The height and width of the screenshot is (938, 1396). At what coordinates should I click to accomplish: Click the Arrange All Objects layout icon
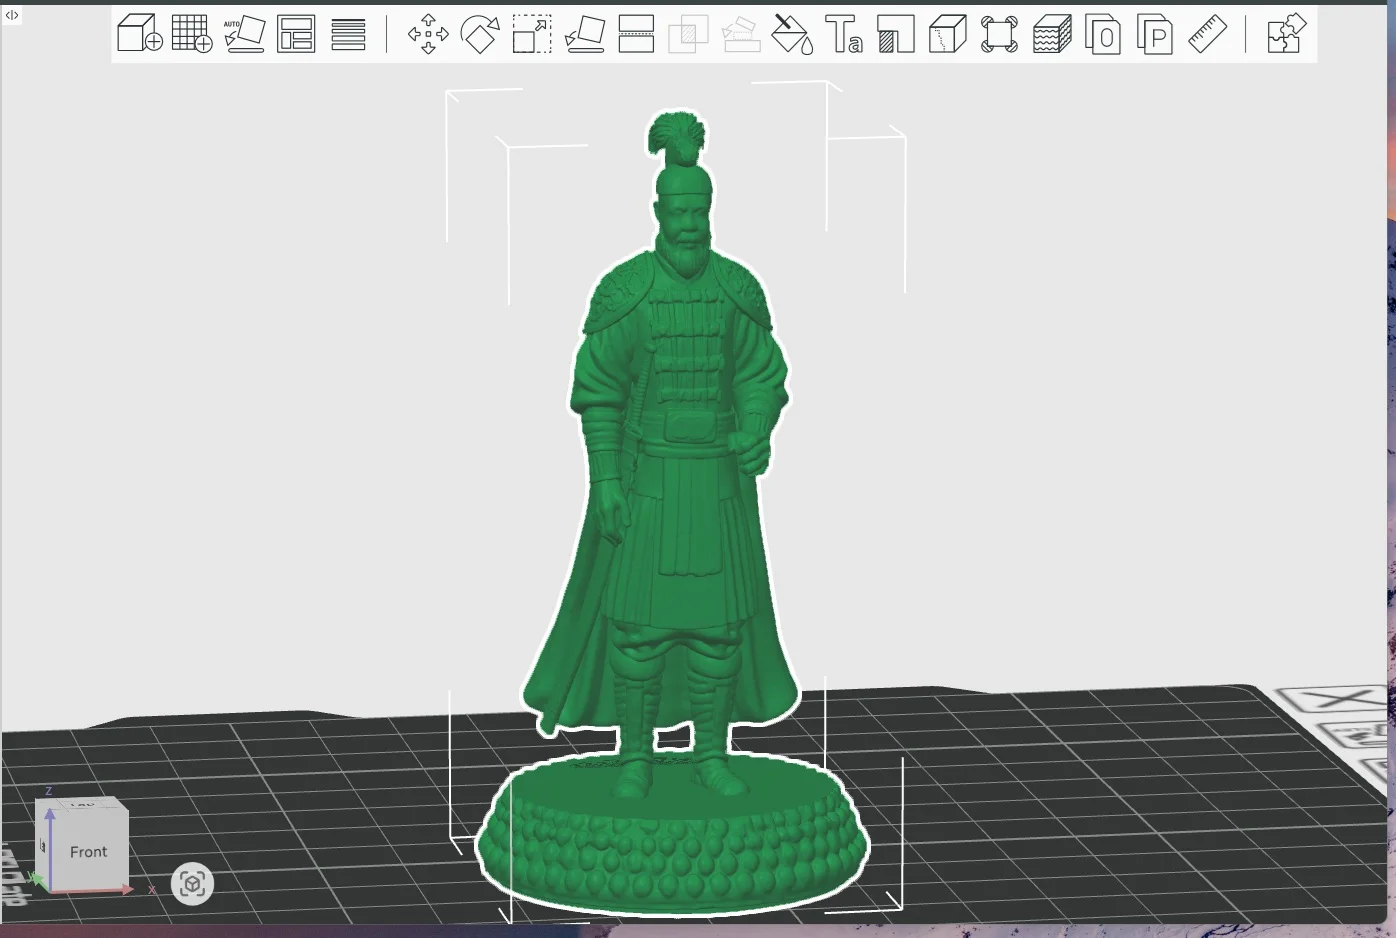(x=296, y=34)
